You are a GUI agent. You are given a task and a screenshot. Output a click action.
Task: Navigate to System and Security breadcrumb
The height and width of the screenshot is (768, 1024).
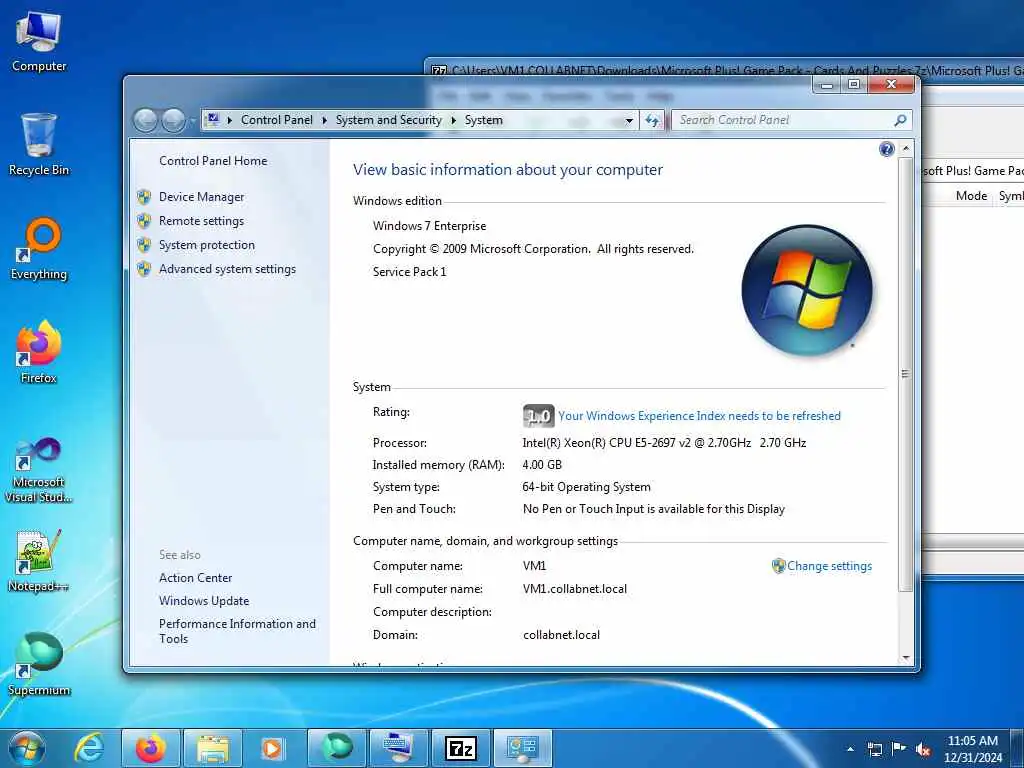click(389, 120)
